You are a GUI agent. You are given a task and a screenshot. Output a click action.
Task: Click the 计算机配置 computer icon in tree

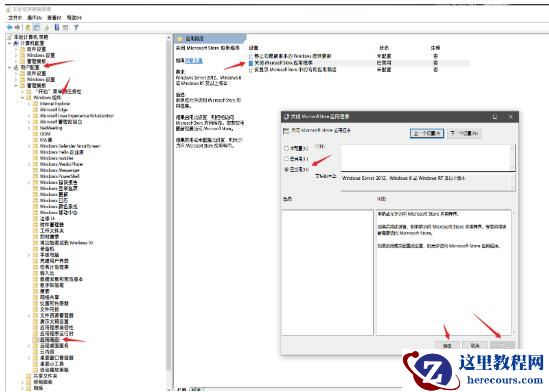(16, 43)
